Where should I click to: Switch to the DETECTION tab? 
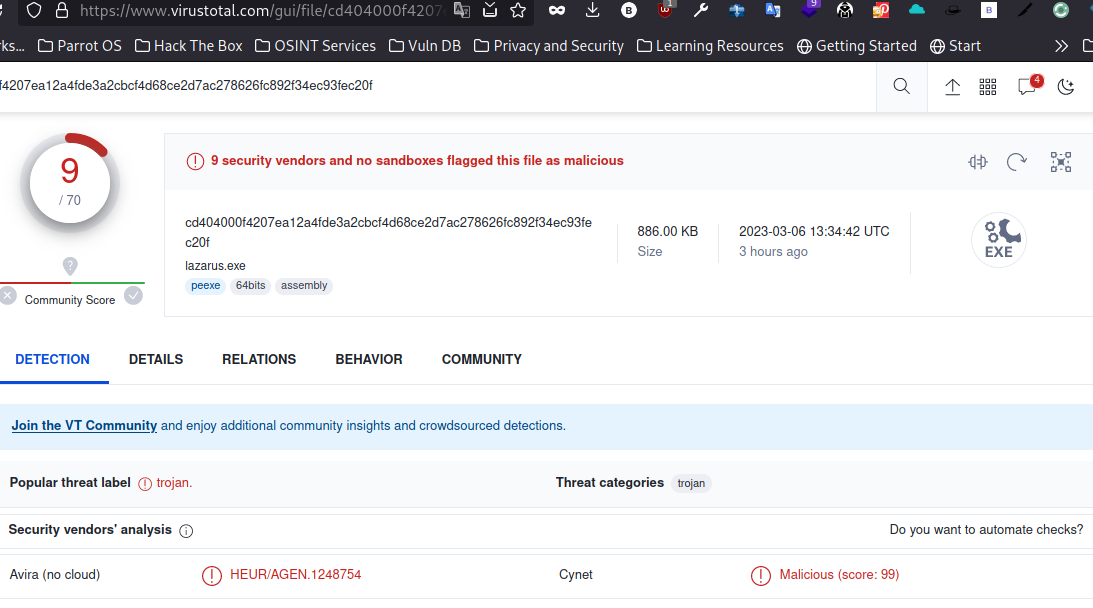coord(52,360)
